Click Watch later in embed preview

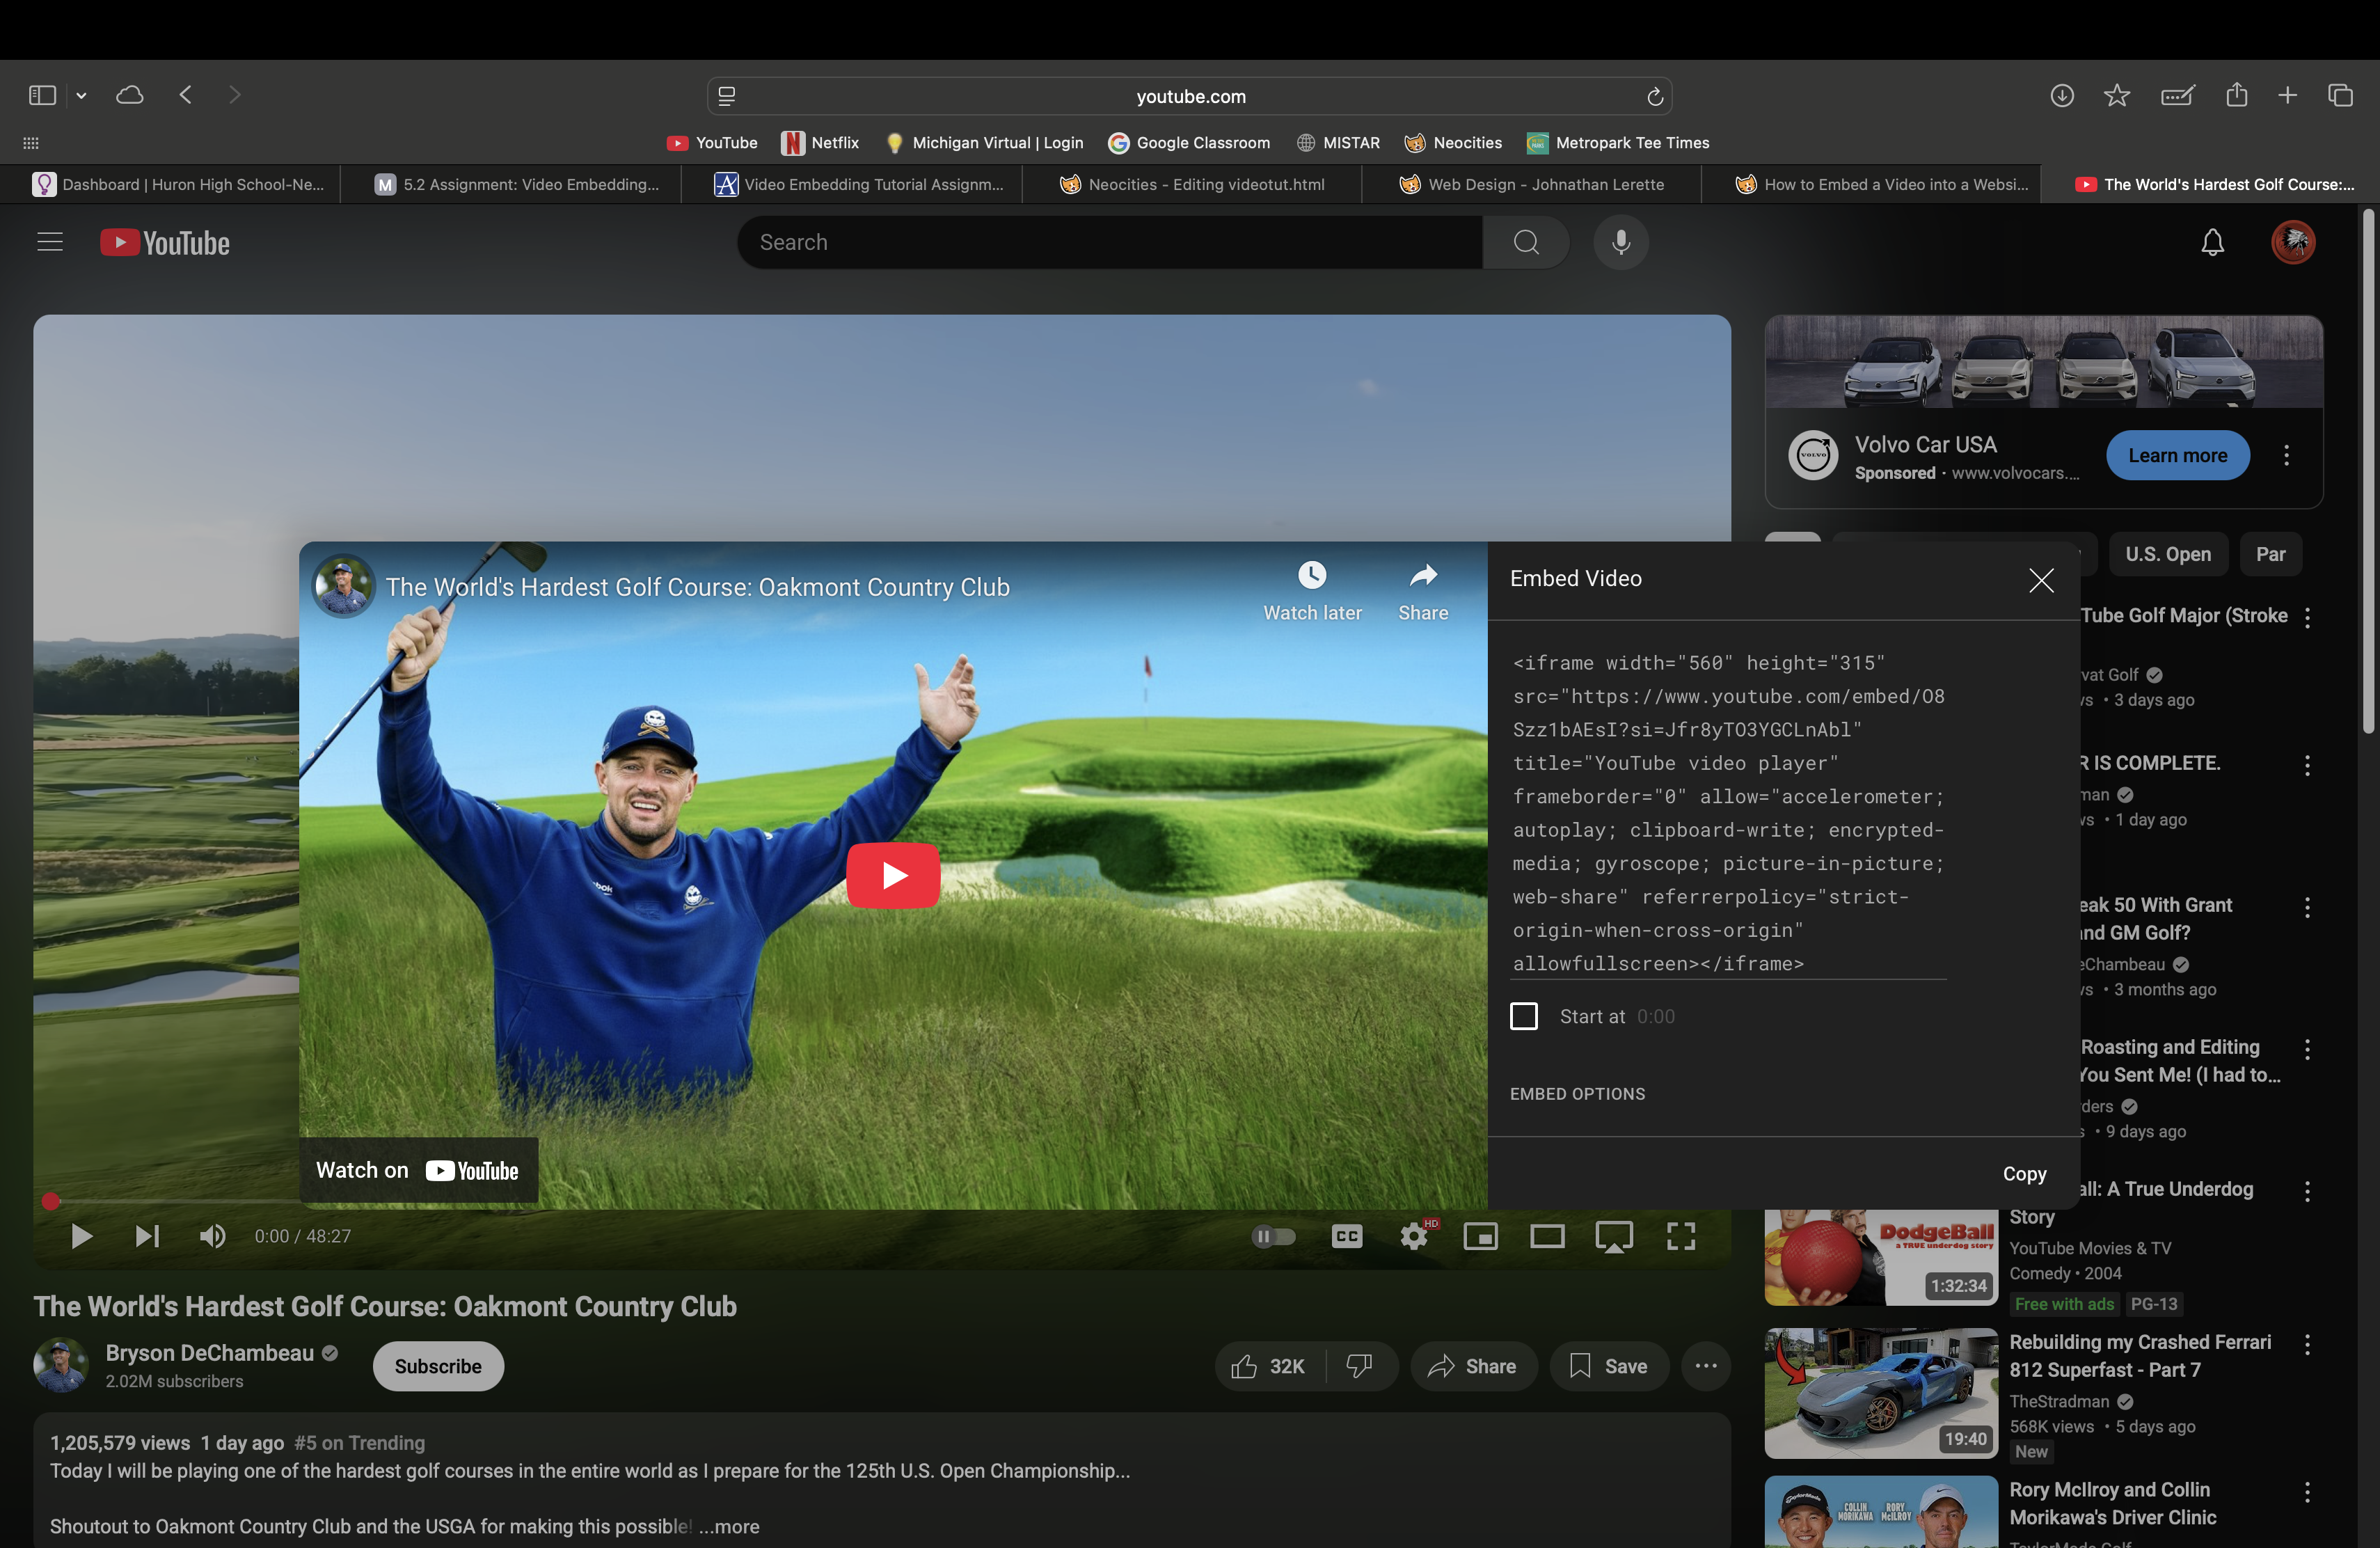[1312, 591]
